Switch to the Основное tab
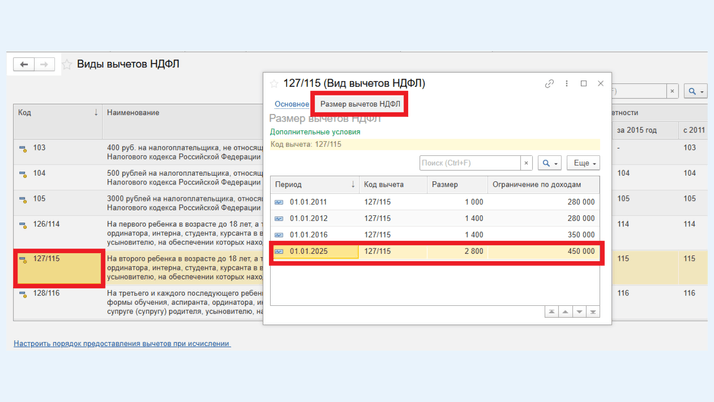Screen dimensions: 714x402 coord(291,104)
